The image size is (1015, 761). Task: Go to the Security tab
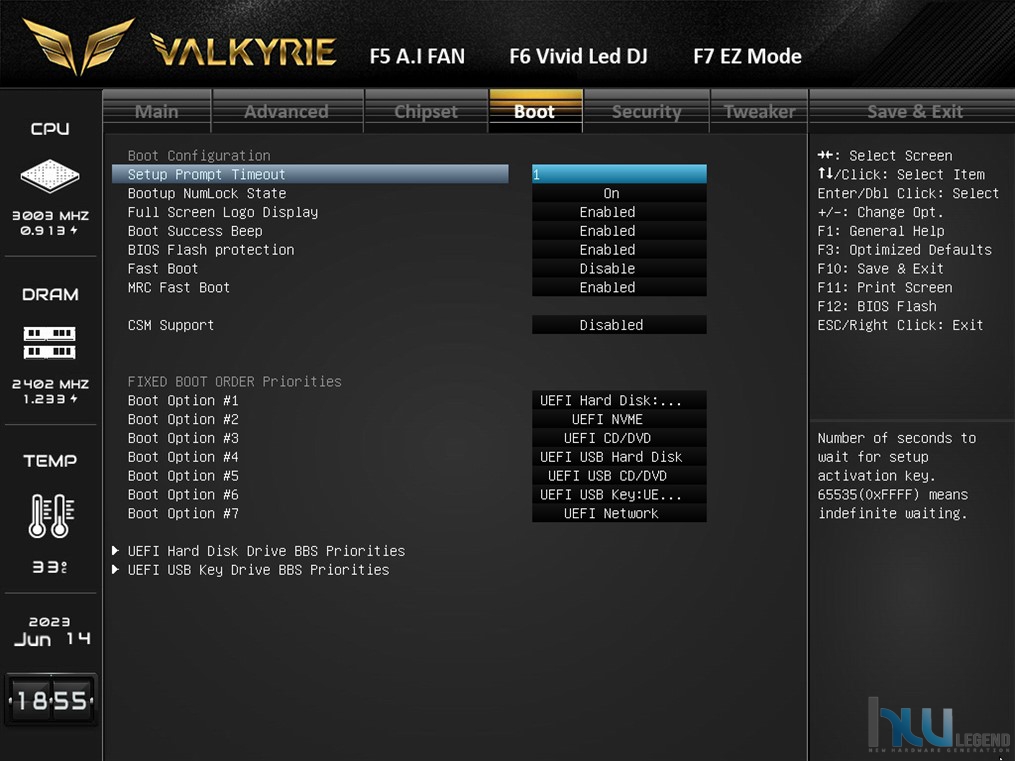coord(647,111)
